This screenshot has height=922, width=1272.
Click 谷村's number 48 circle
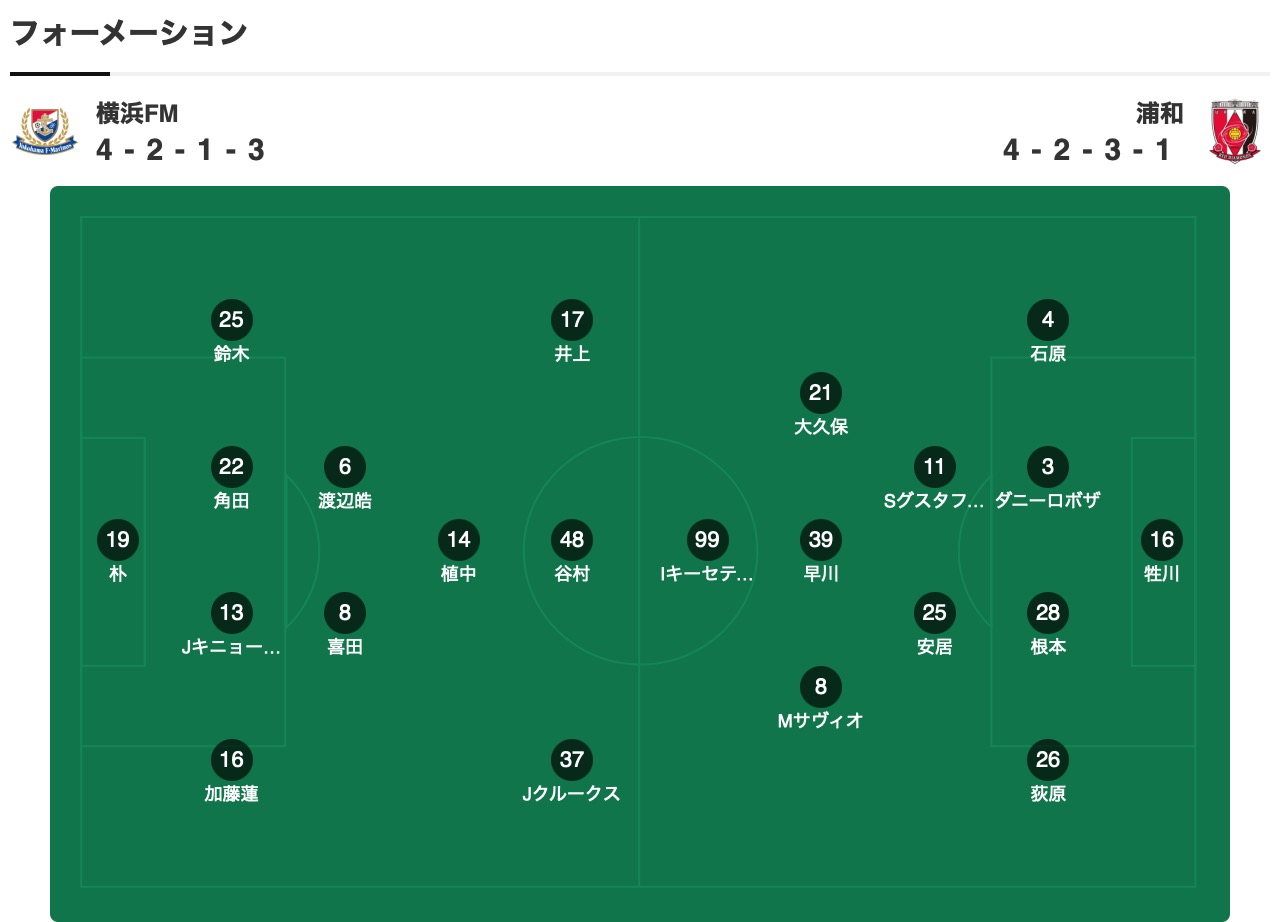pos(572,540)
